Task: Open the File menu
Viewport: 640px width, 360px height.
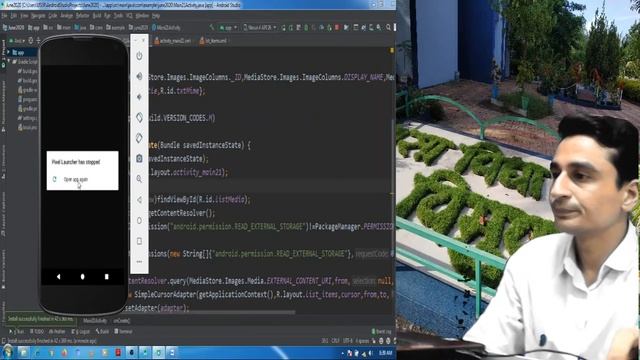Action: pos(4,16)
